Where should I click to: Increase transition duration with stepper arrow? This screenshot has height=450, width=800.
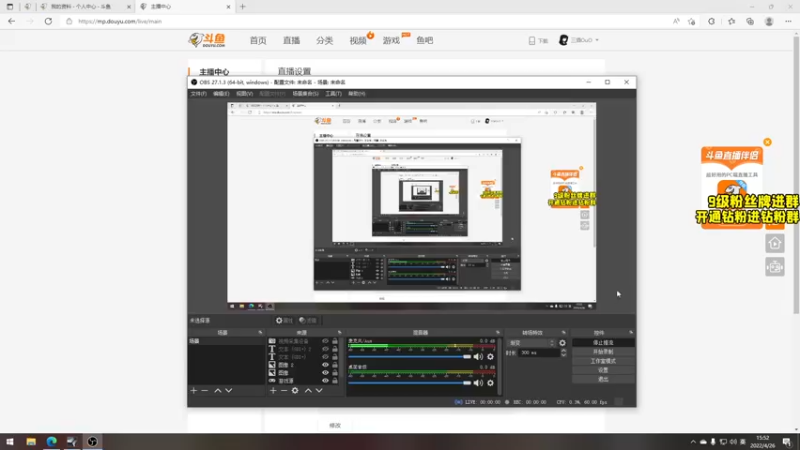(x=563, y=351)
